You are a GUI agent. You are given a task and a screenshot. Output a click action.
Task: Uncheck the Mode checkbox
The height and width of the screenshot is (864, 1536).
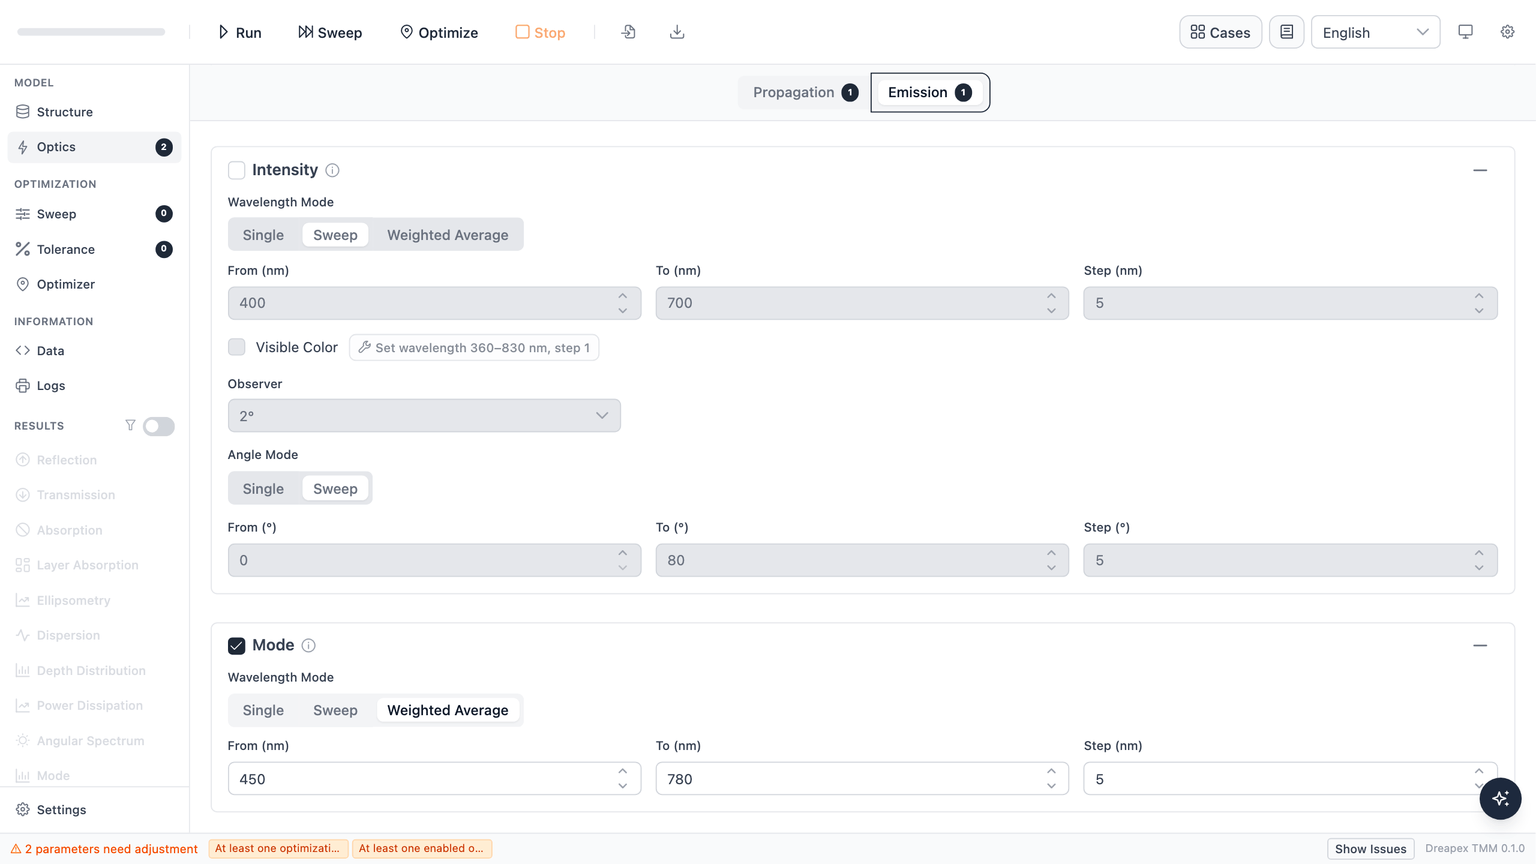[x=236, y=646]
